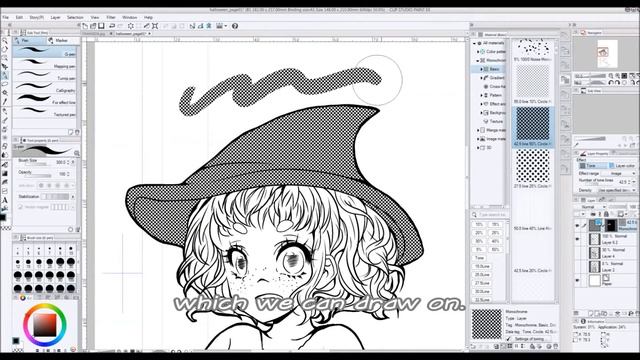Expand the 3D material folder
Viewport: 640px width, 360px height.
(478, 148)
